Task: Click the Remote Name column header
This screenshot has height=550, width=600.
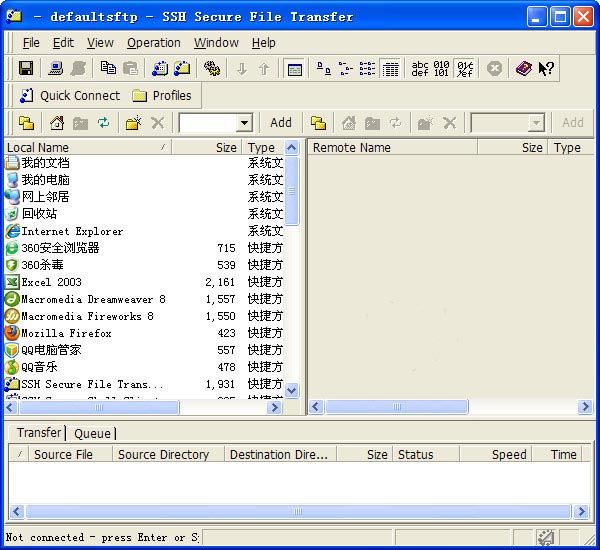Action: [x=393, y=147]
